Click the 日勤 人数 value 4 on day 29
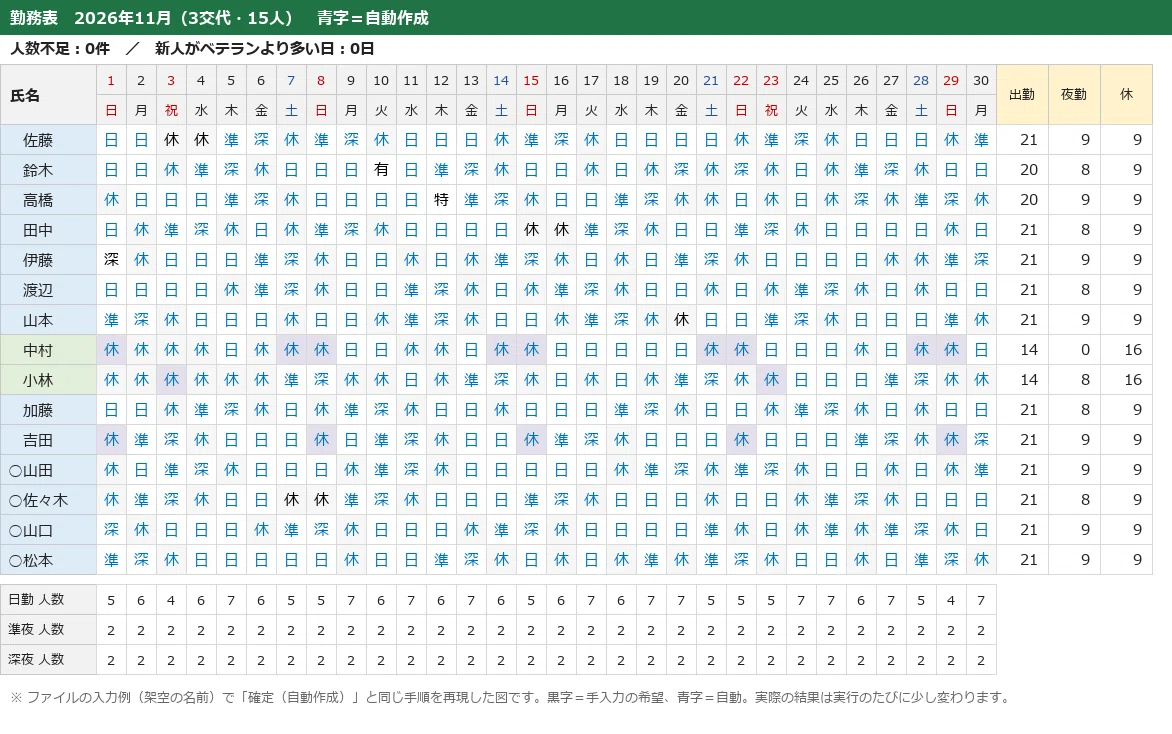1172x734 pixels. 951,600
